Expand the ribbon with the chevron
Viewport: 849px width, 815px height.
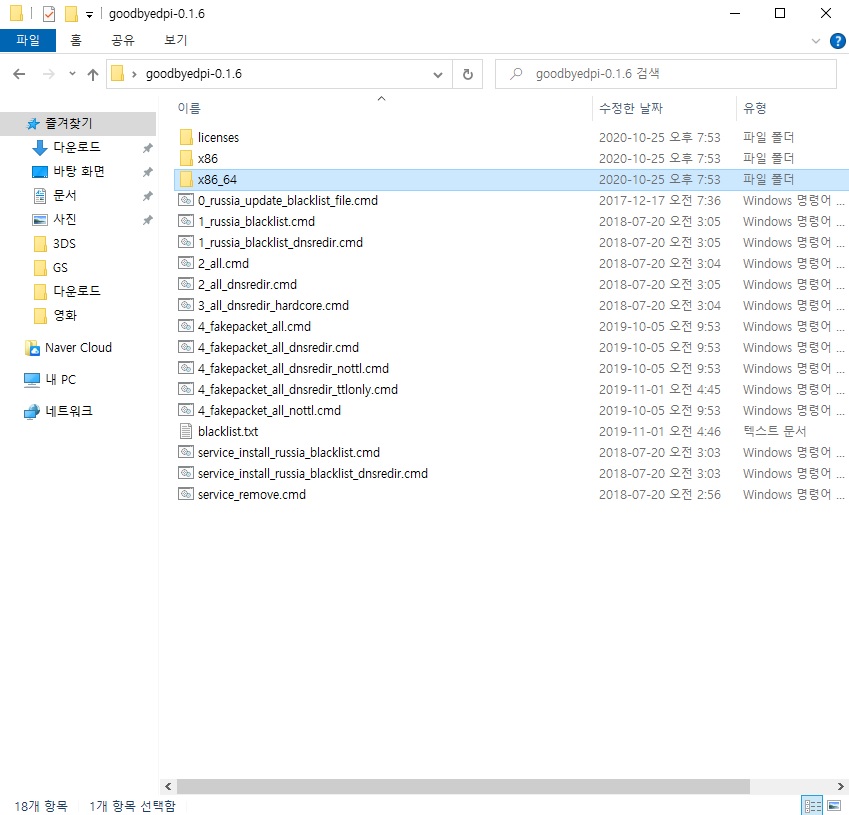pos(815,41)
